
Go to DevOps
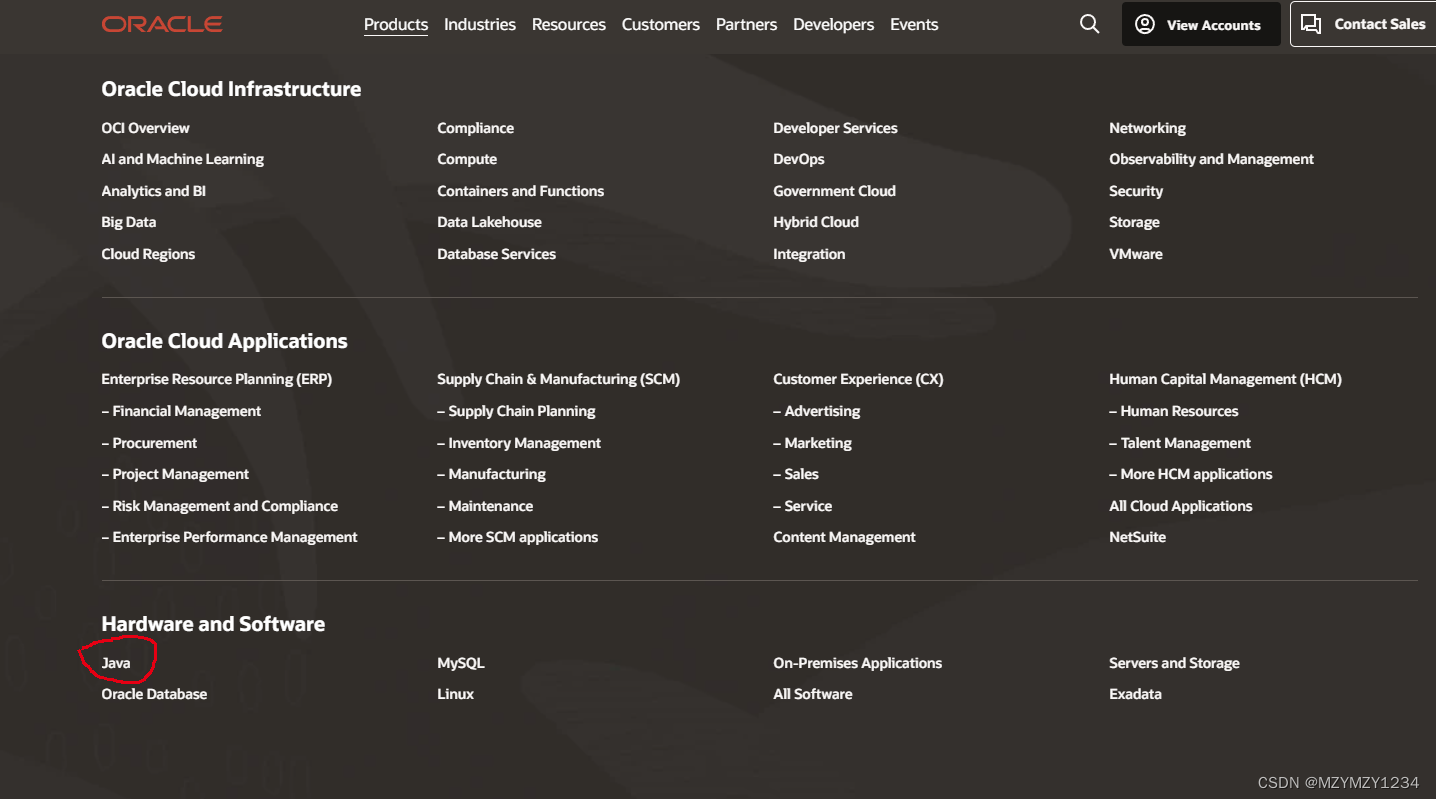point(799,159)
